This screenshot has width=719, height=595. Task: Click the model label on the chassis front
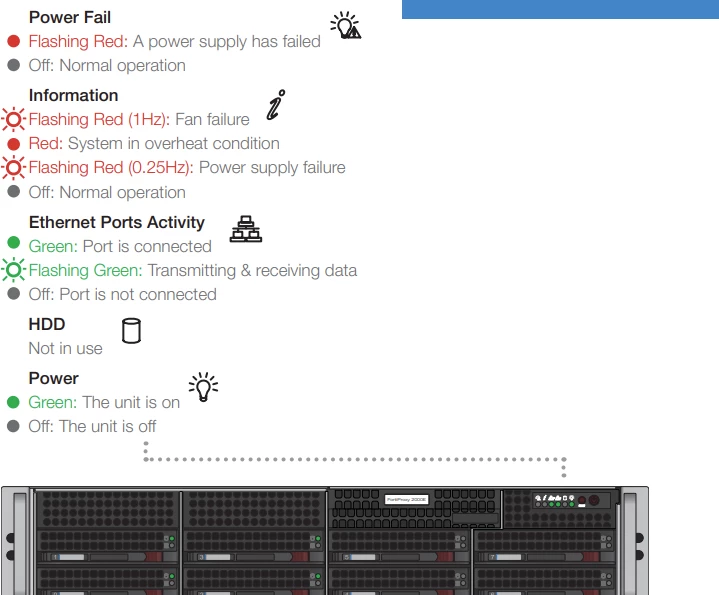click(406, 499)
